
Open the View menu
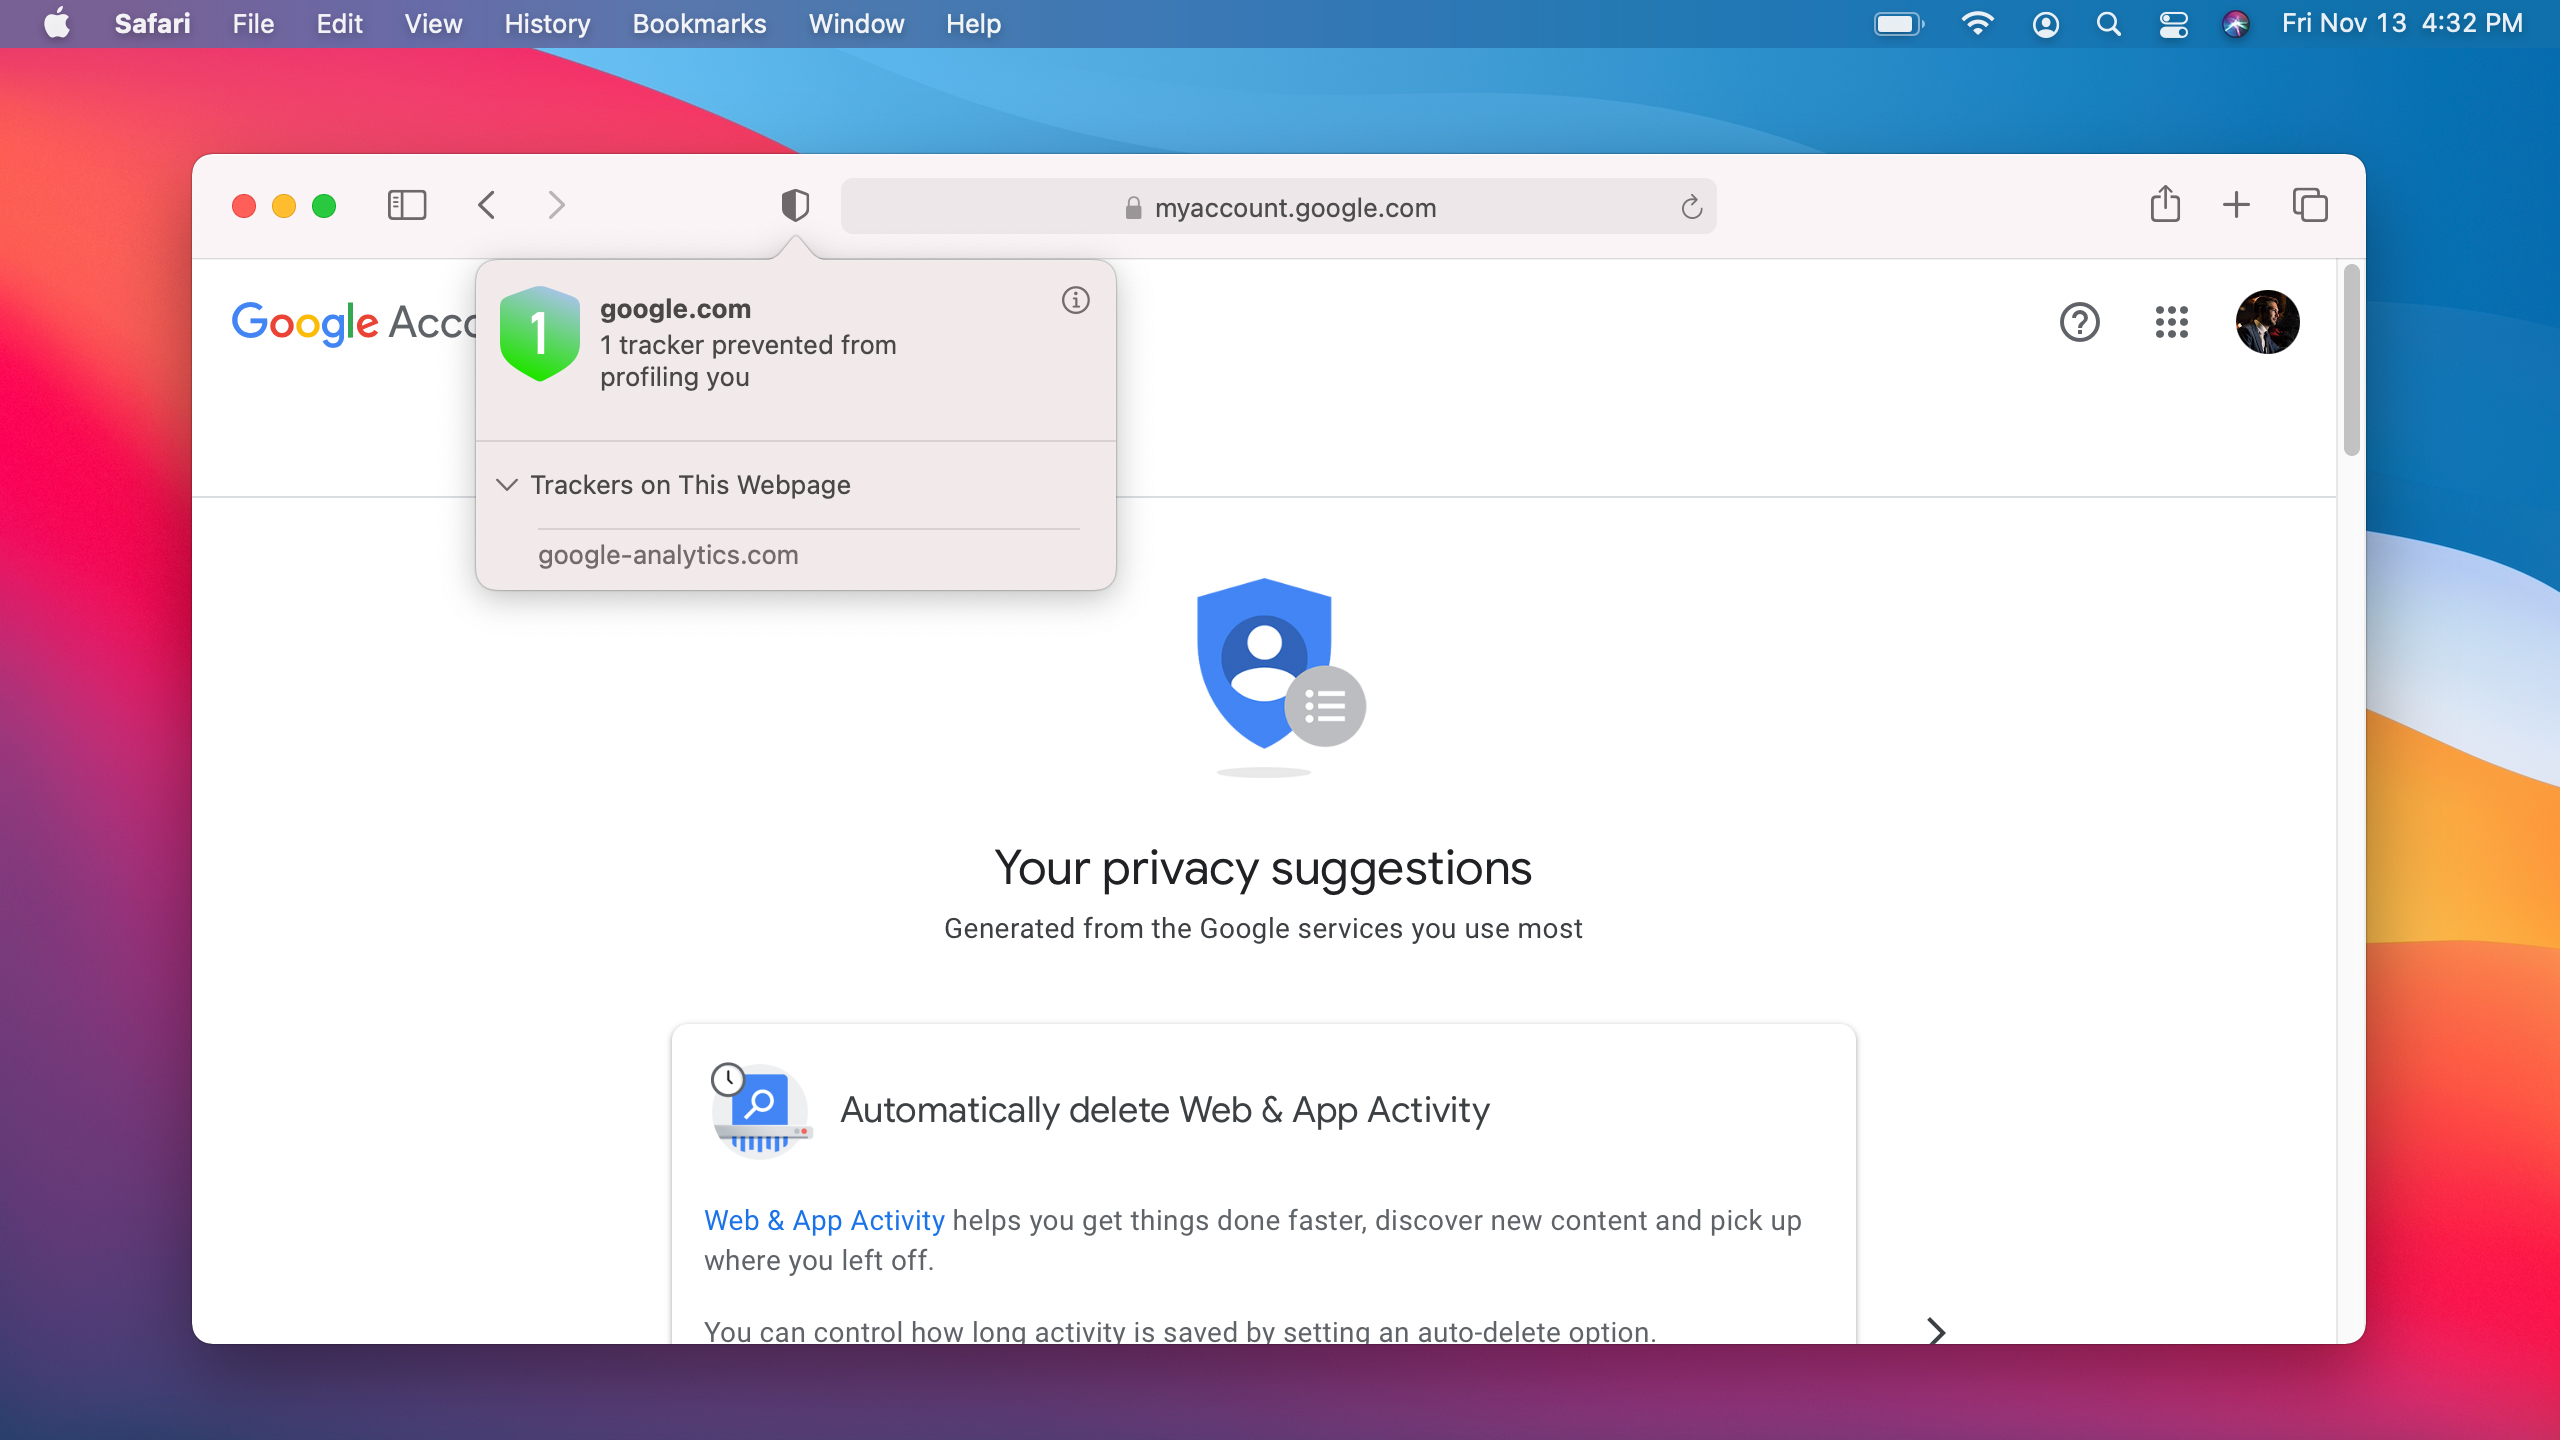point(433,23)
